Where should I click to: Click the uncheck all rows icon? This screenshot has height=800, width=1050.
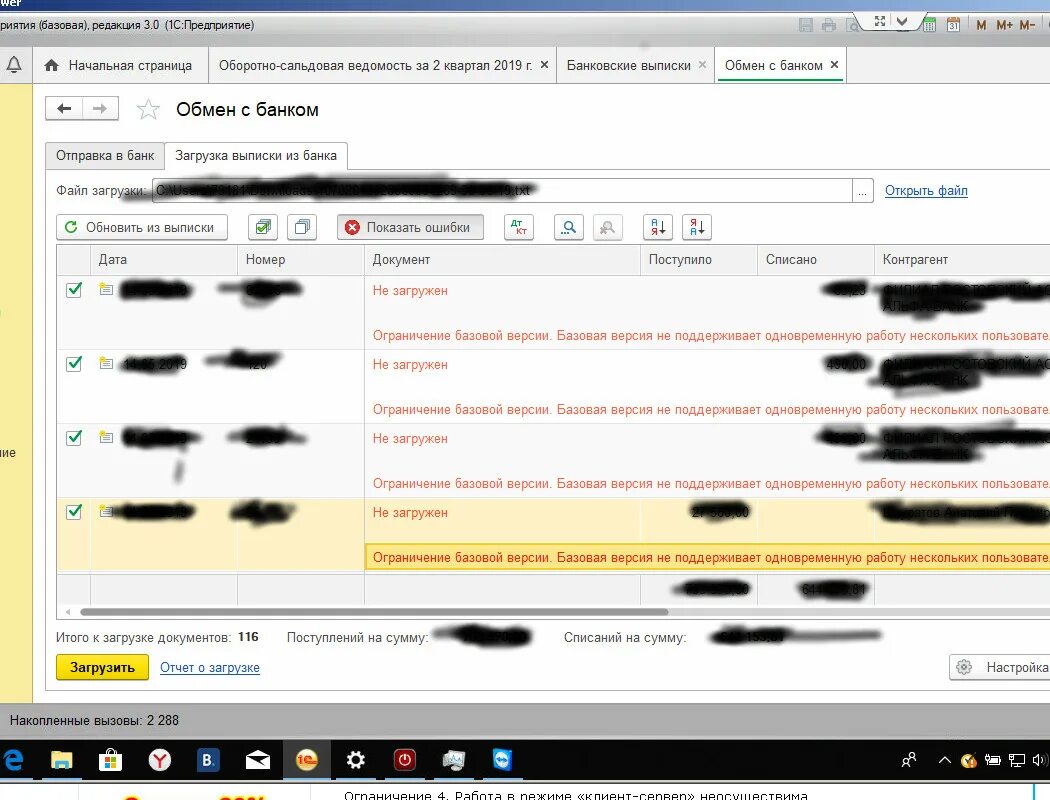click(x=302, y=227)
